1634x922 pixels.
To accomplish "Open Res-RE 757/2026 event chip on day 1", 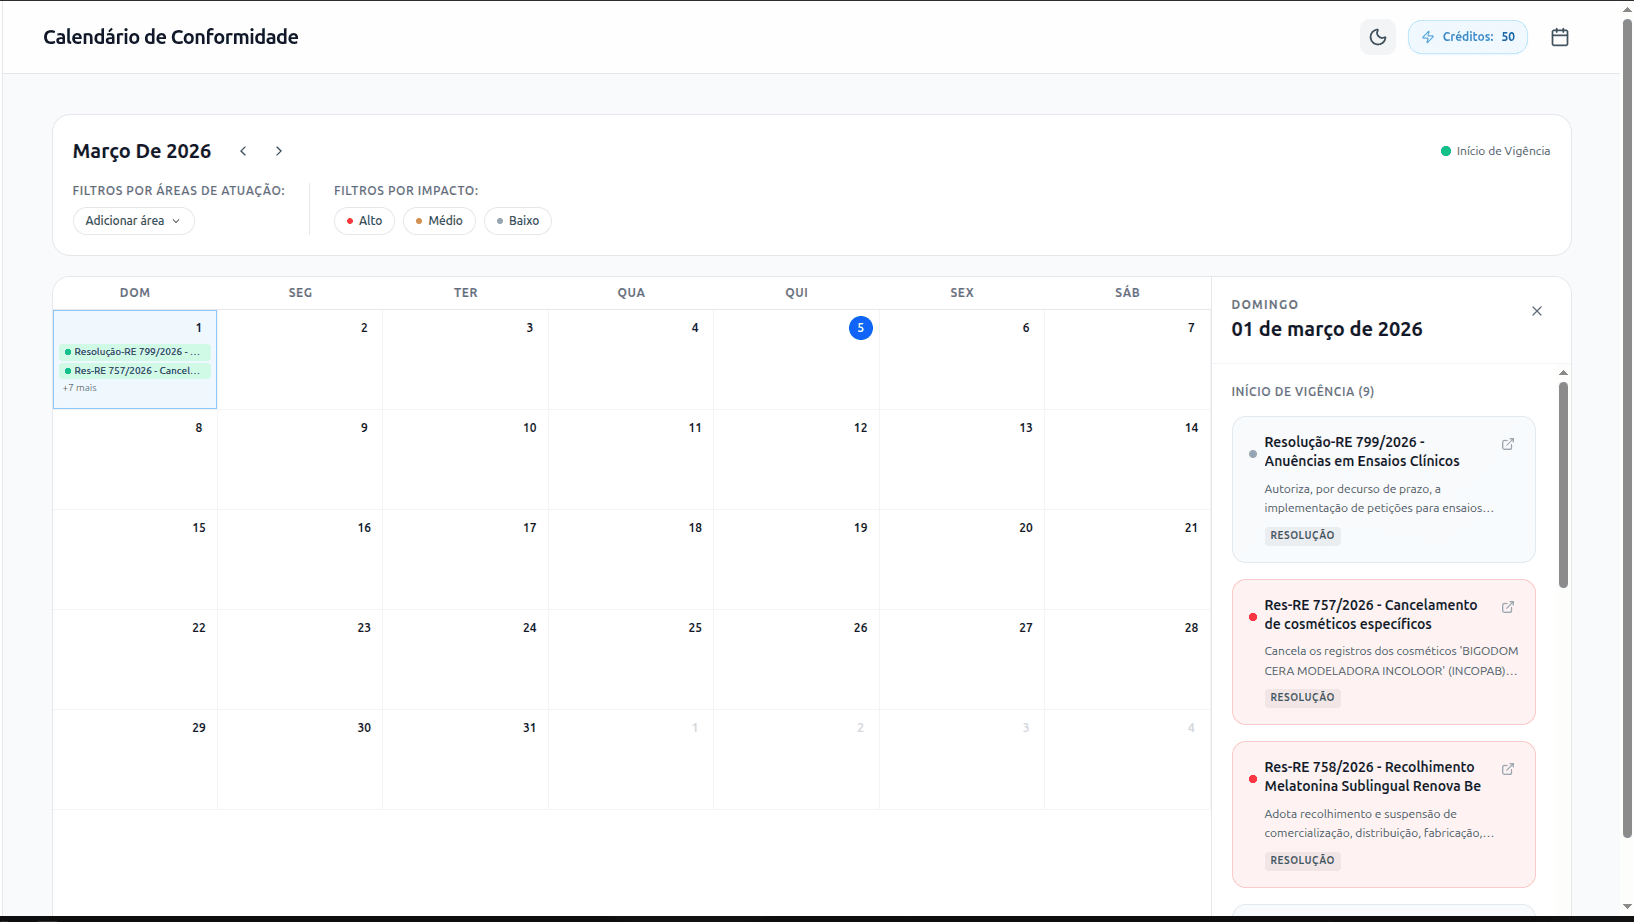I will pos(135,371).
